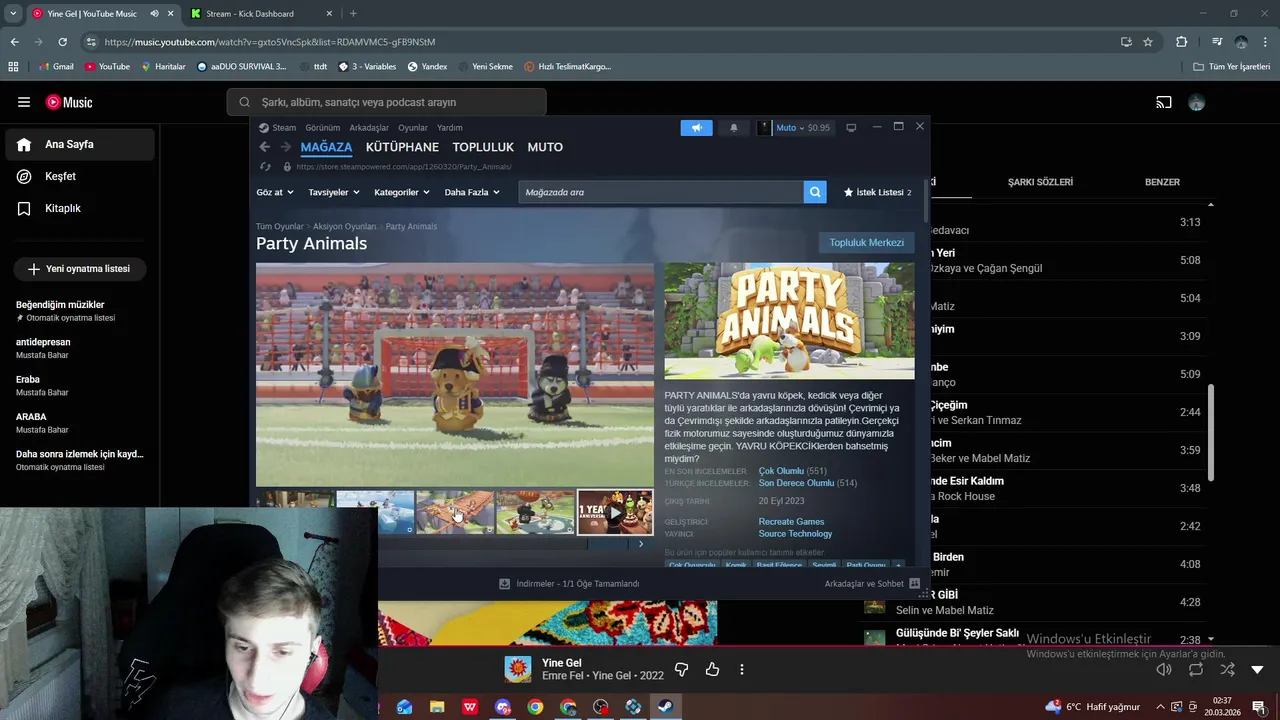1280x720 pixels.
Task: Switch to KÜTÜPHANE tab in Steam
Action: click(402, 147)
